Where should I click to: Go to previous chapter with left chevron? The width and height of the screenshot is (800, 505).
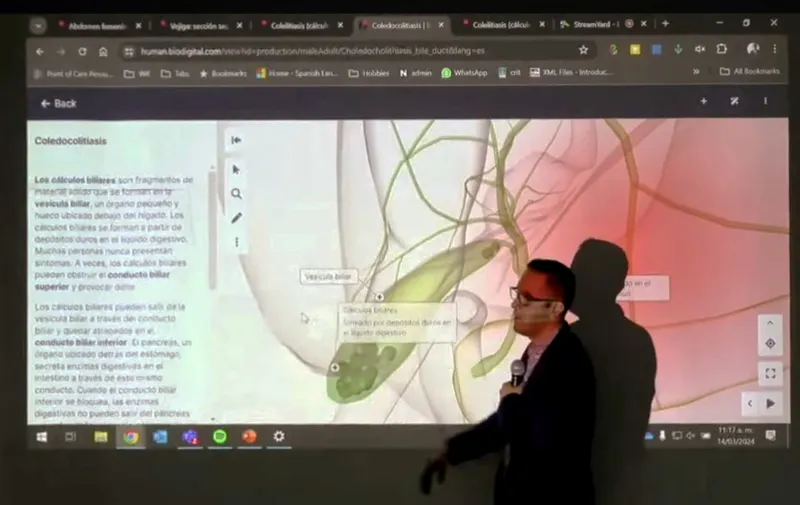click(749, 403)
